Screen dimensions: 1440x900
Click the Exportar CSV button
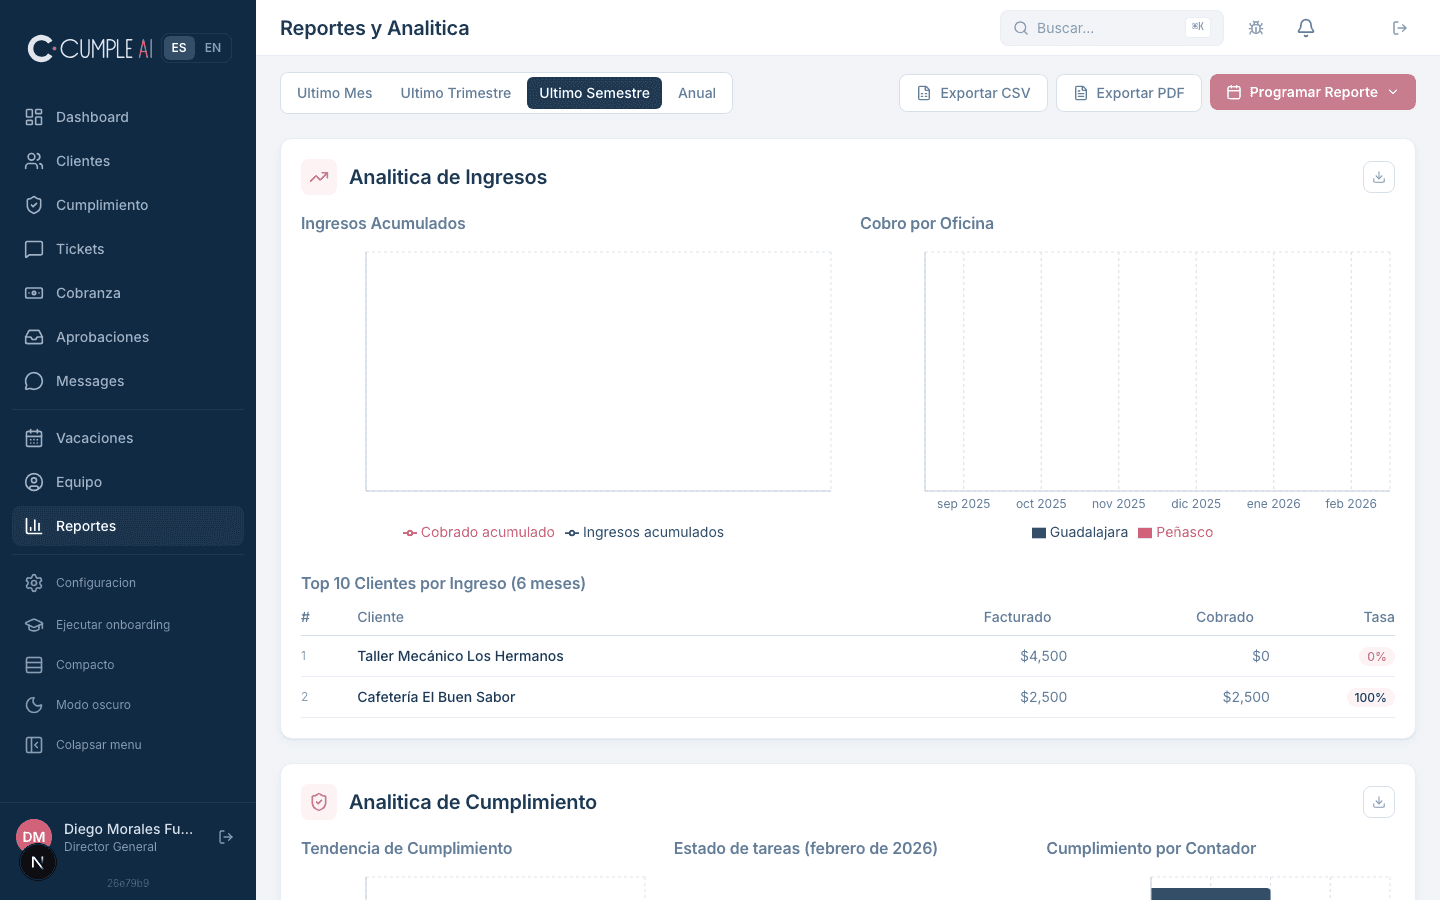click(x=973, y=93)
